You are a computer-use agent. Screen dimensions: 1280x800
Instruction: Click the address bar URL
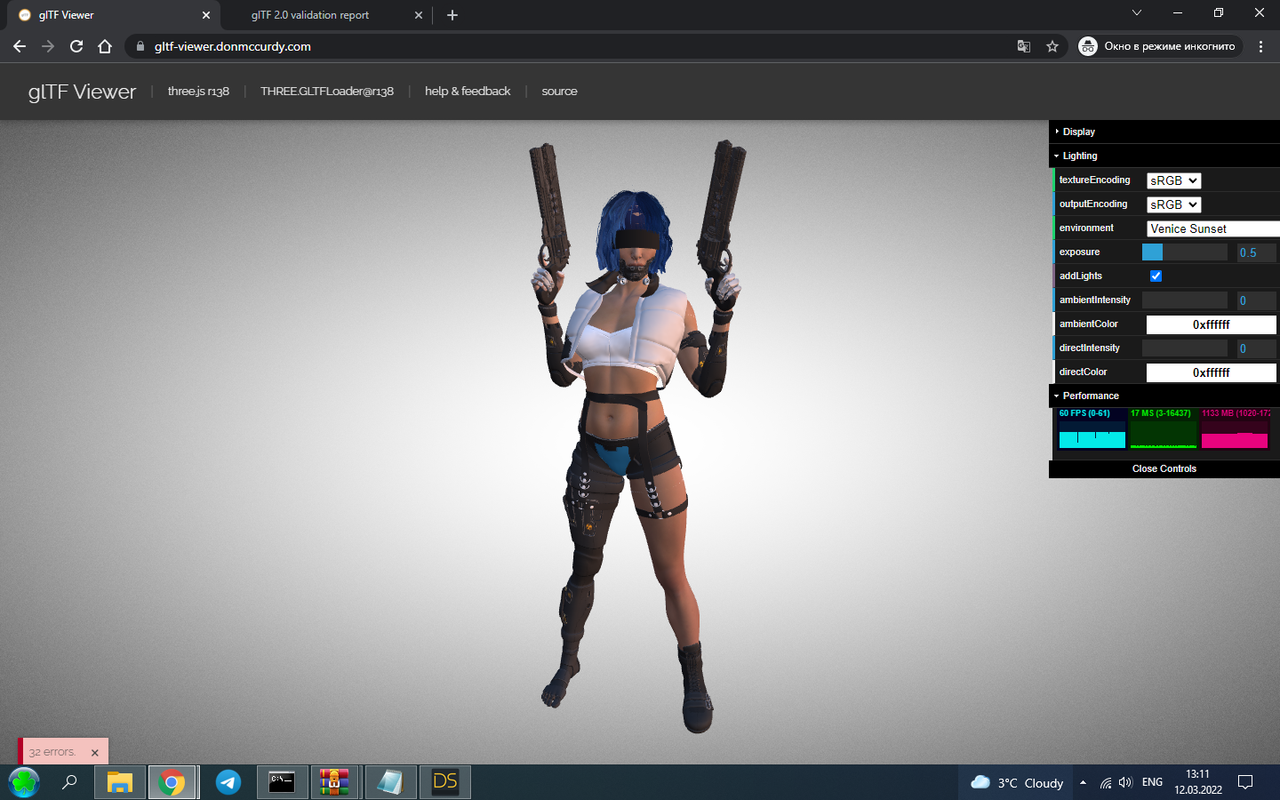coord(233,46)
